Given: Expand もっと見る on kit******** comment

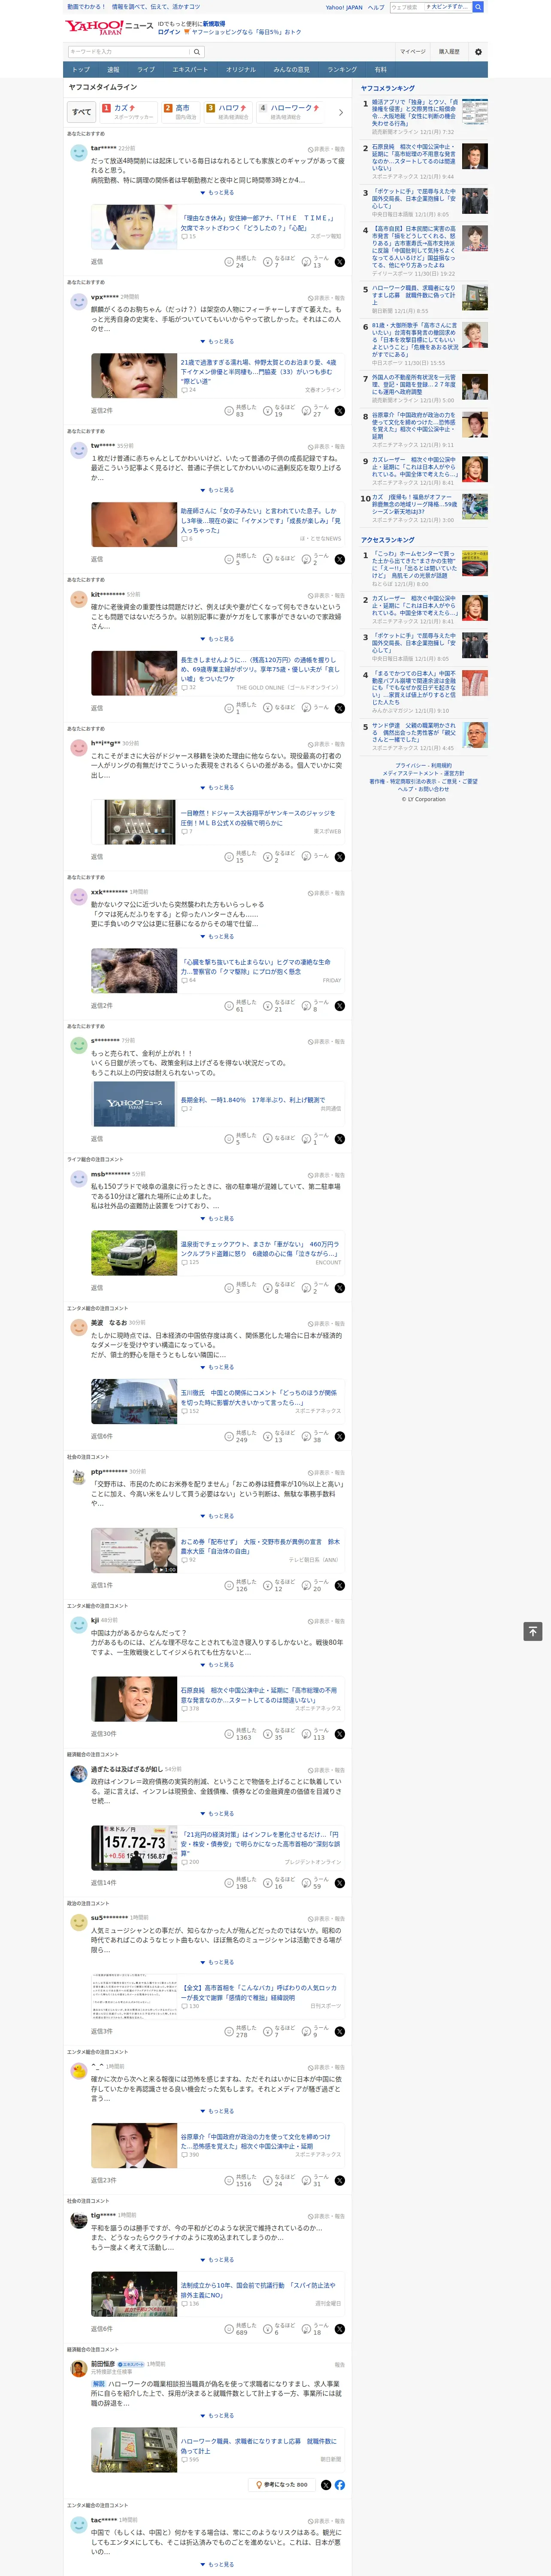Looking at the screenshot, I should (x=218, y=639).
